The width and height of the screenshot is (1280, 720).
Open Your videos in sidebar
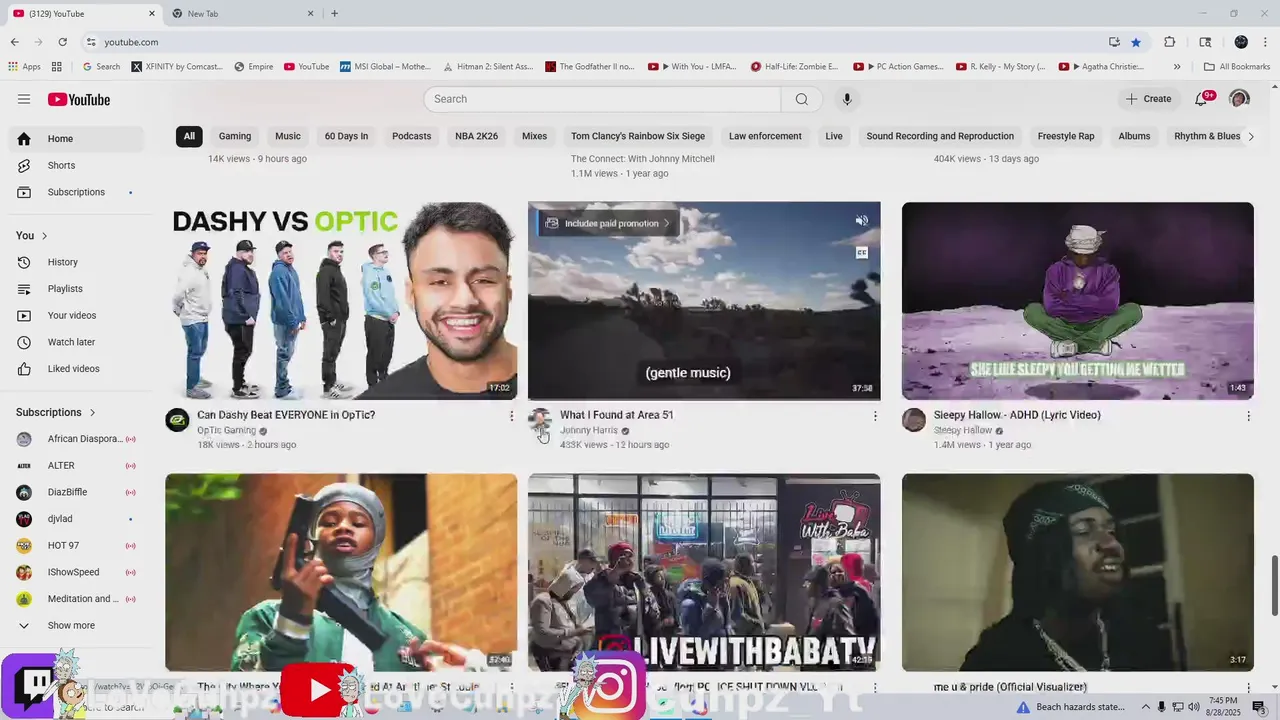75,315
